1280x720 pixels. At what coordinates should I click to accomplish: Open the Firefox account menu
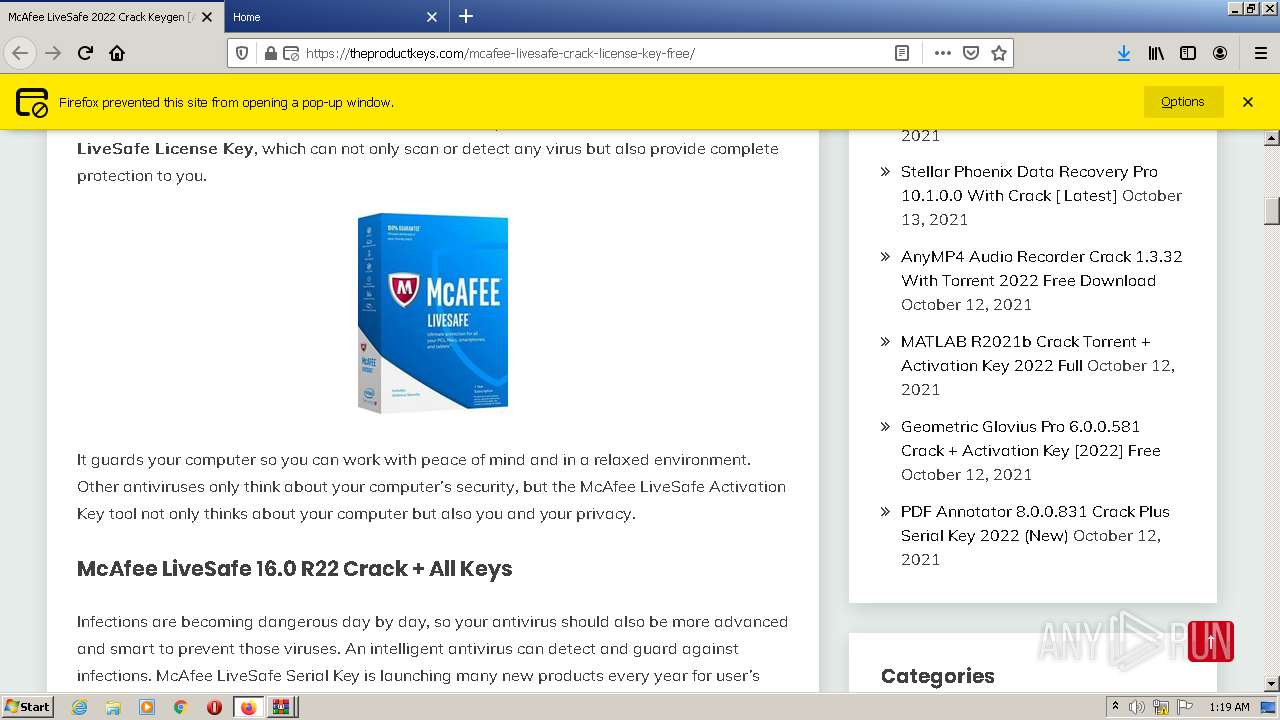[x=1220, y=53]
